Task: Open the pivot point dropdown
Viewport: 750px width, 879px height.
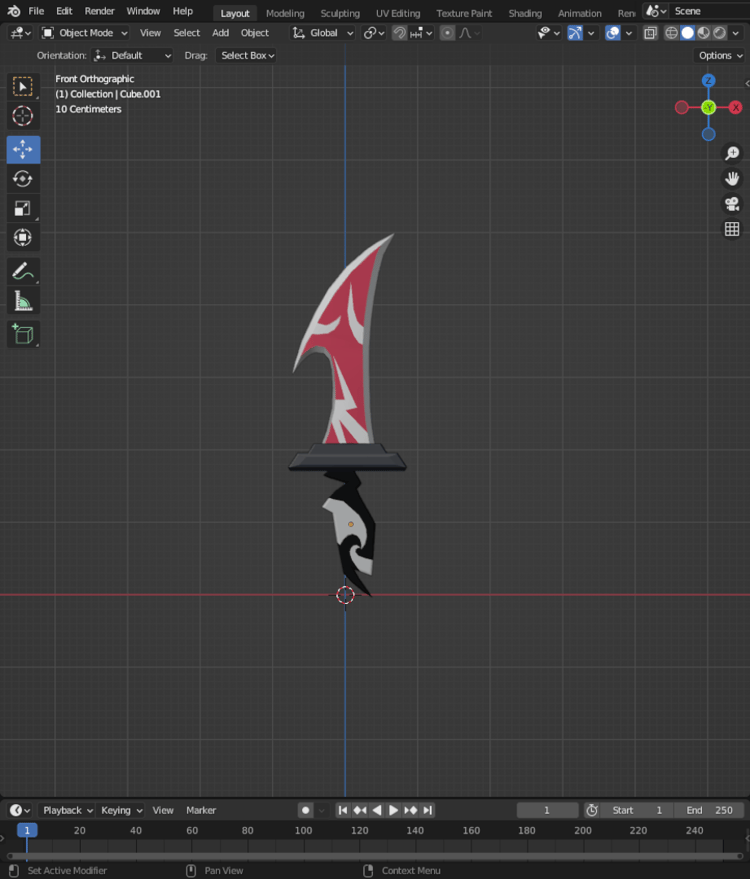Action: pyautogui.click(x=374, y=33)
